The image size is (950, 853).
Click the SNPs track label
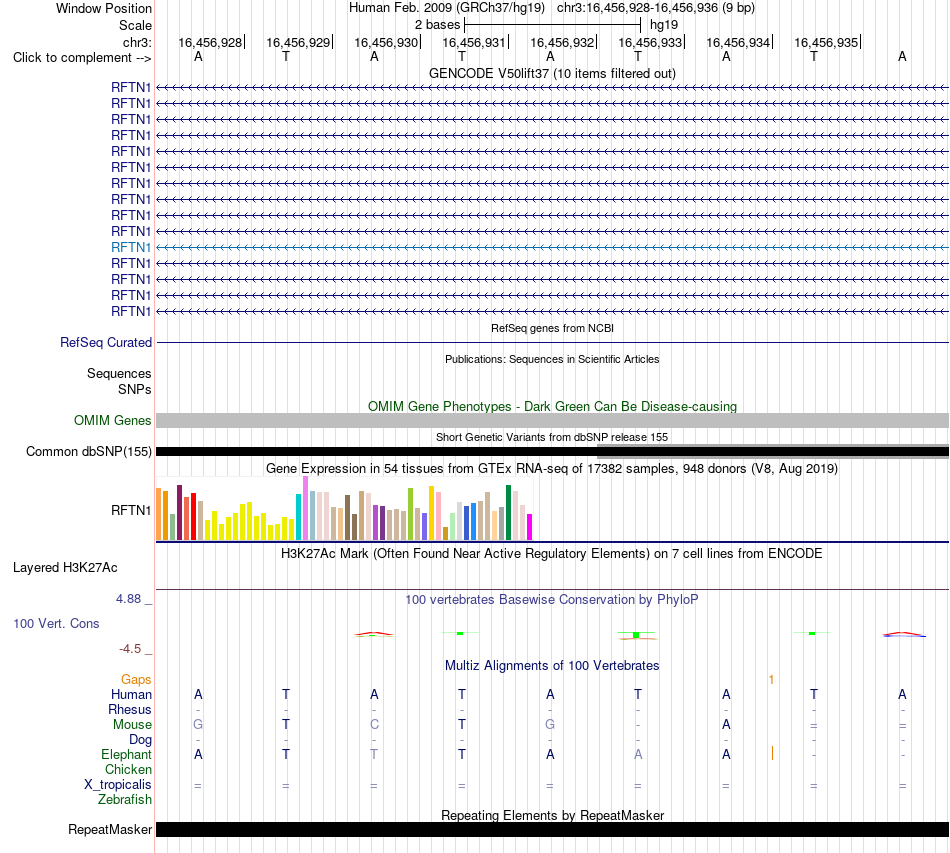135,390
